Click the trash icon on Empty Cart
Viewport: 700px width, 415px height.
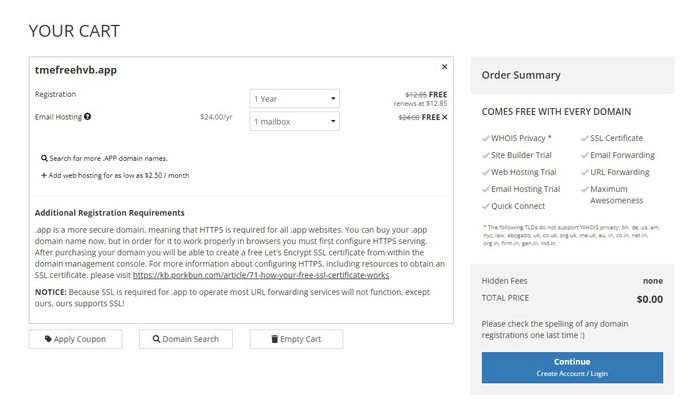pos(275,339)
